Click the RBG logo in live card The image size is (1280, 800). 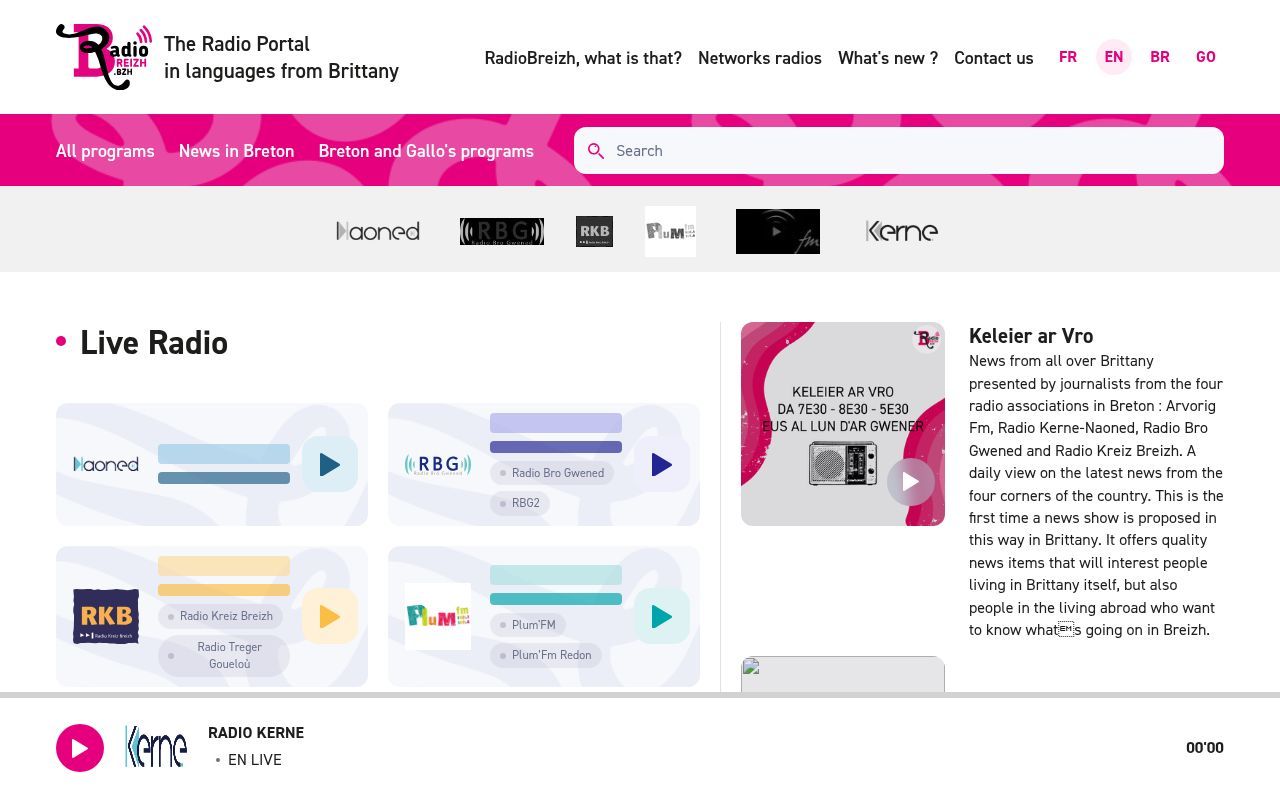(438, 464)
